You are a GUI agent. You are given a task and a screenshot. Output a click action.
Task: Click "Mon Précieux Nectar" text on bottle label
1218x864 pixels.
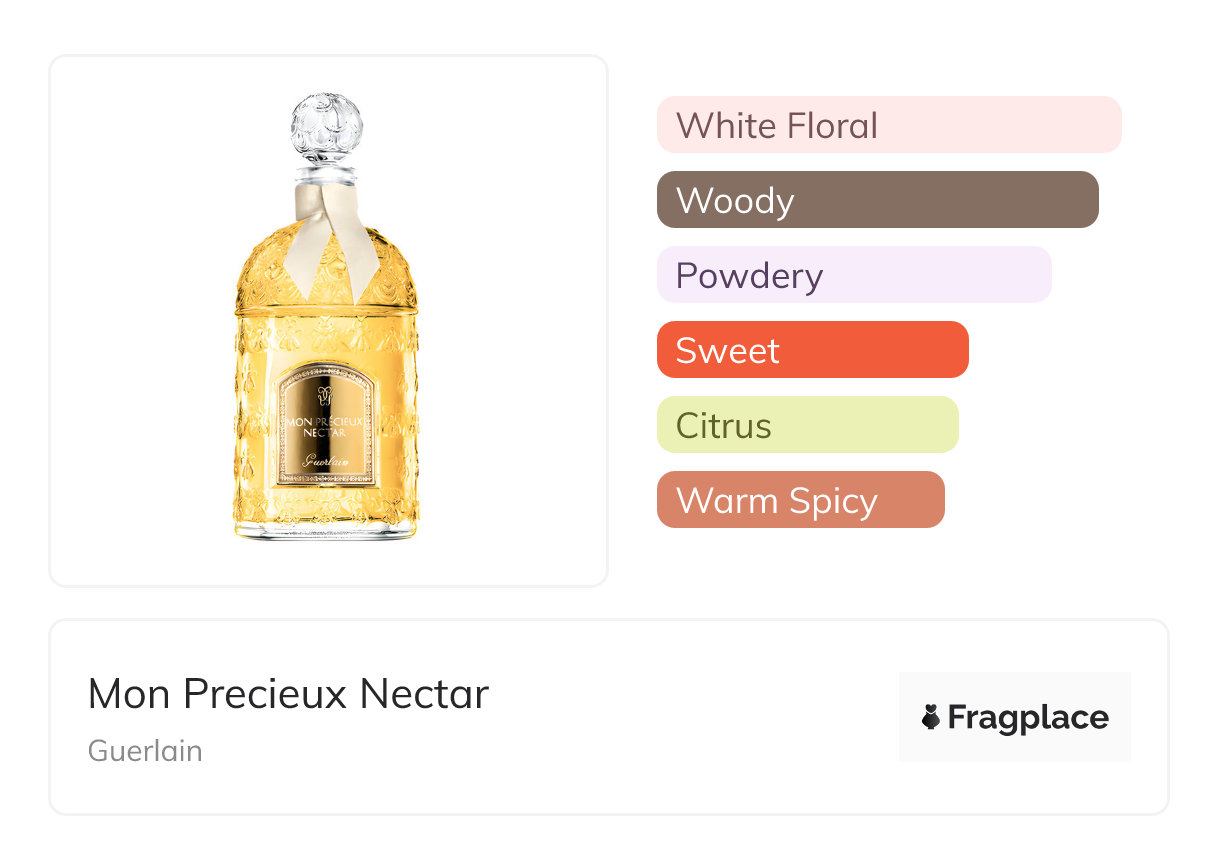325,426
